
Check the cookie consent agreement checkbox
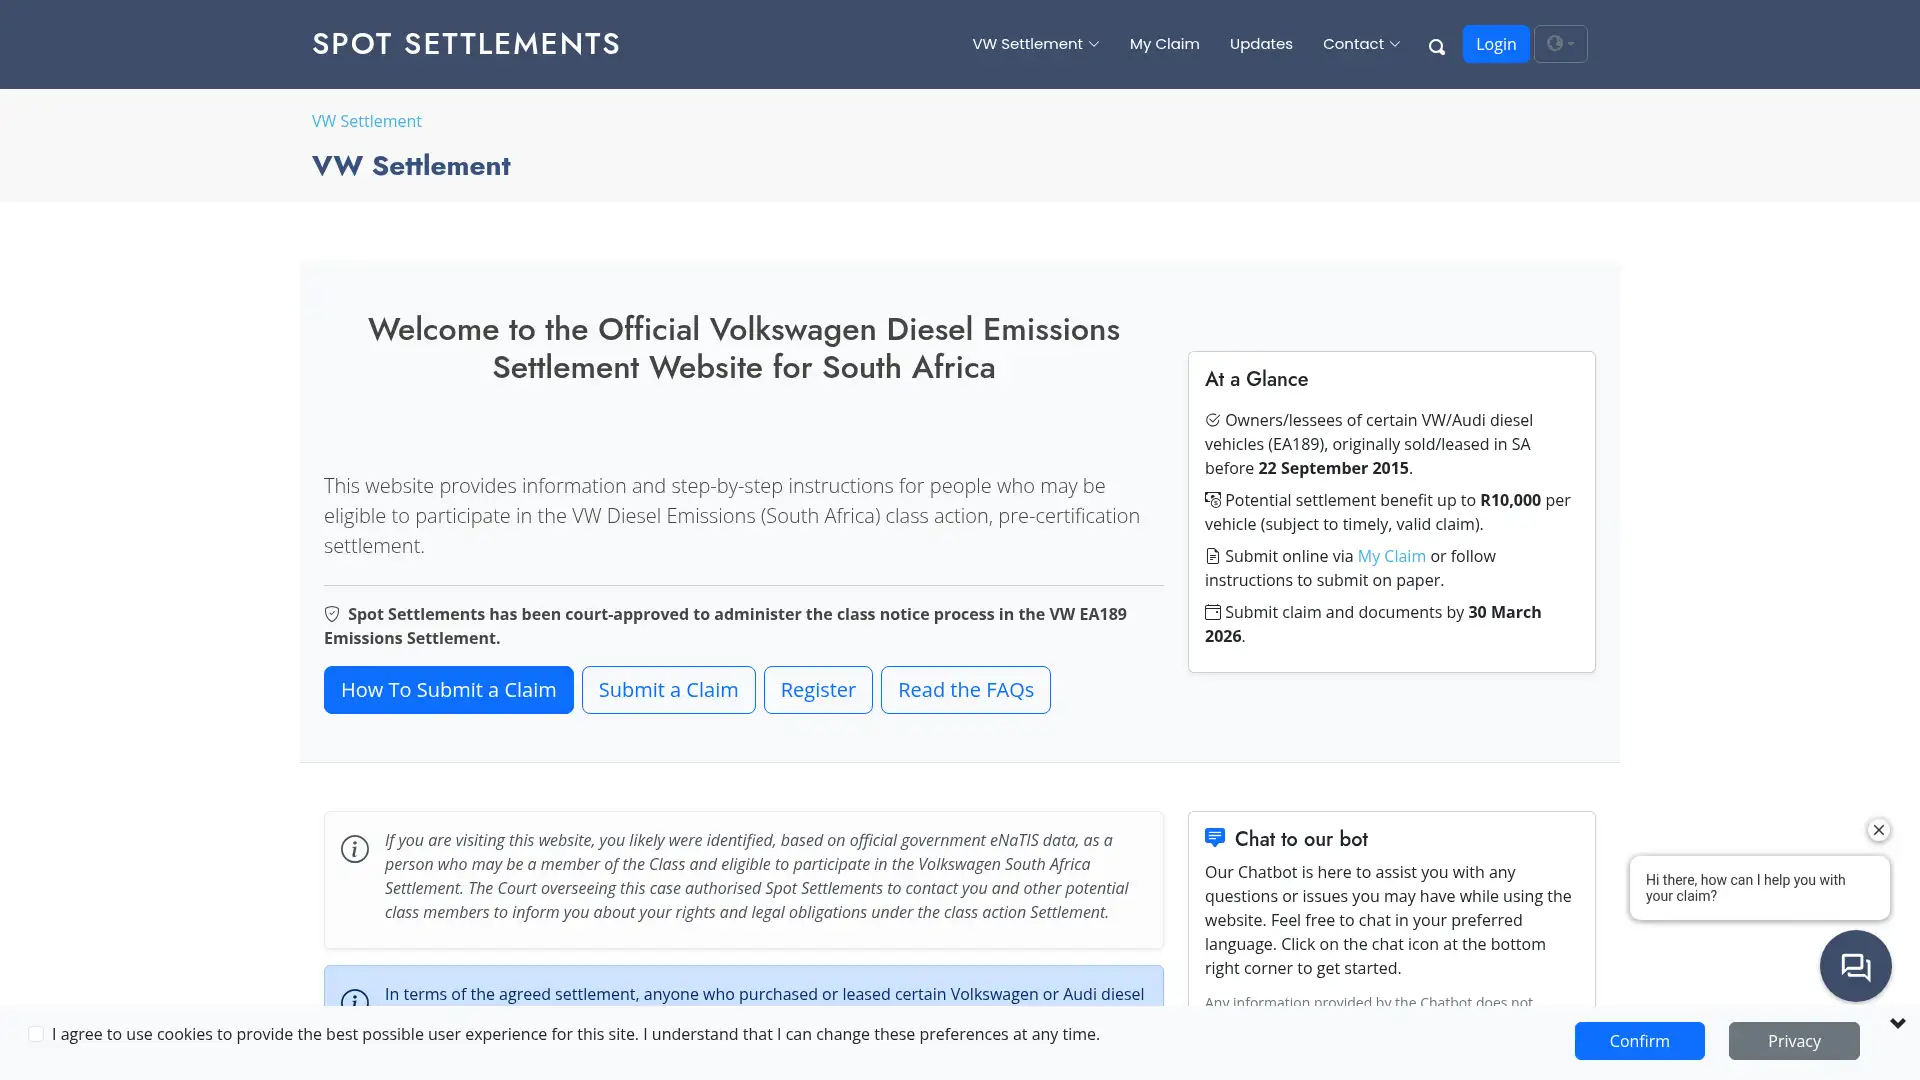point(36,1034)
